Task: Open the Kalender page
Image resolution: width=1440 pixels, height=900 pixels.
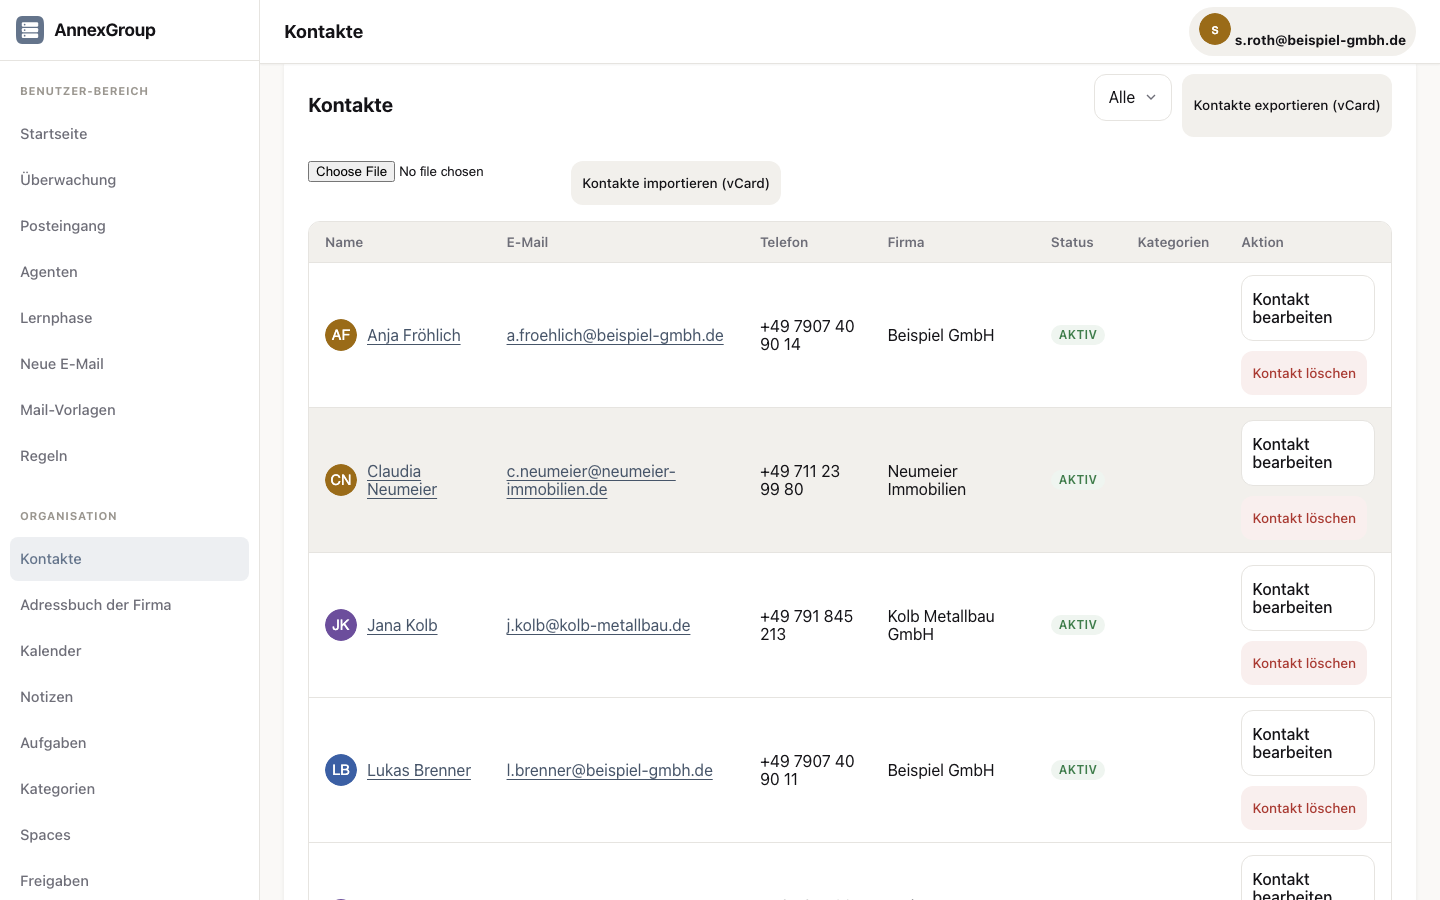Action: click(129, 651)
